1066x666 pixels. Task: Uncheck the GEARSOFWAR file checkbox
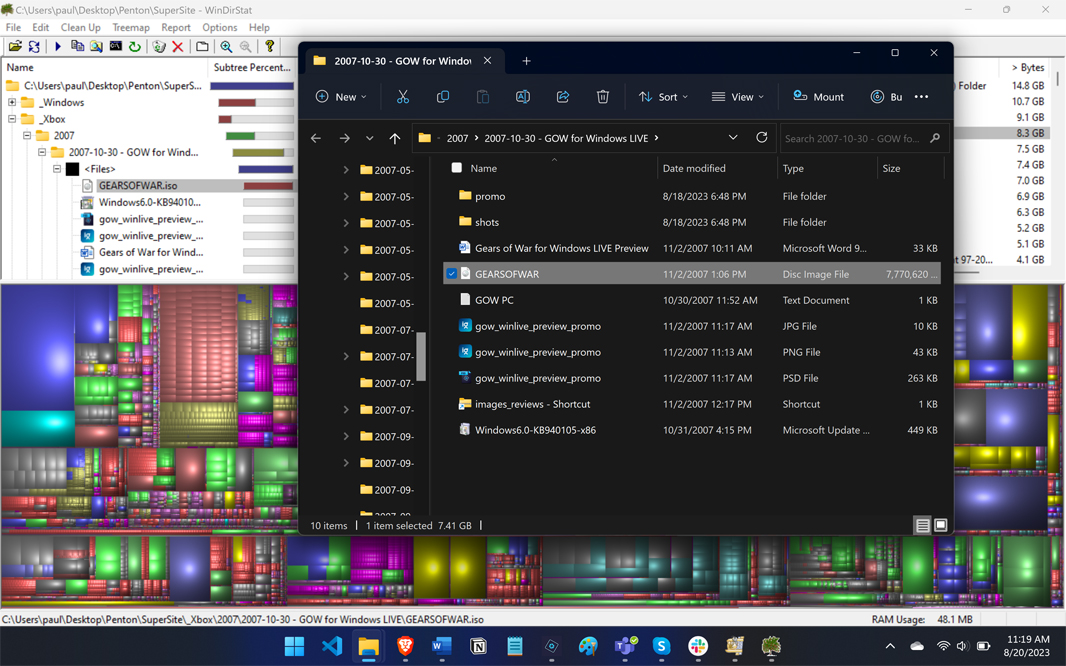452,274
